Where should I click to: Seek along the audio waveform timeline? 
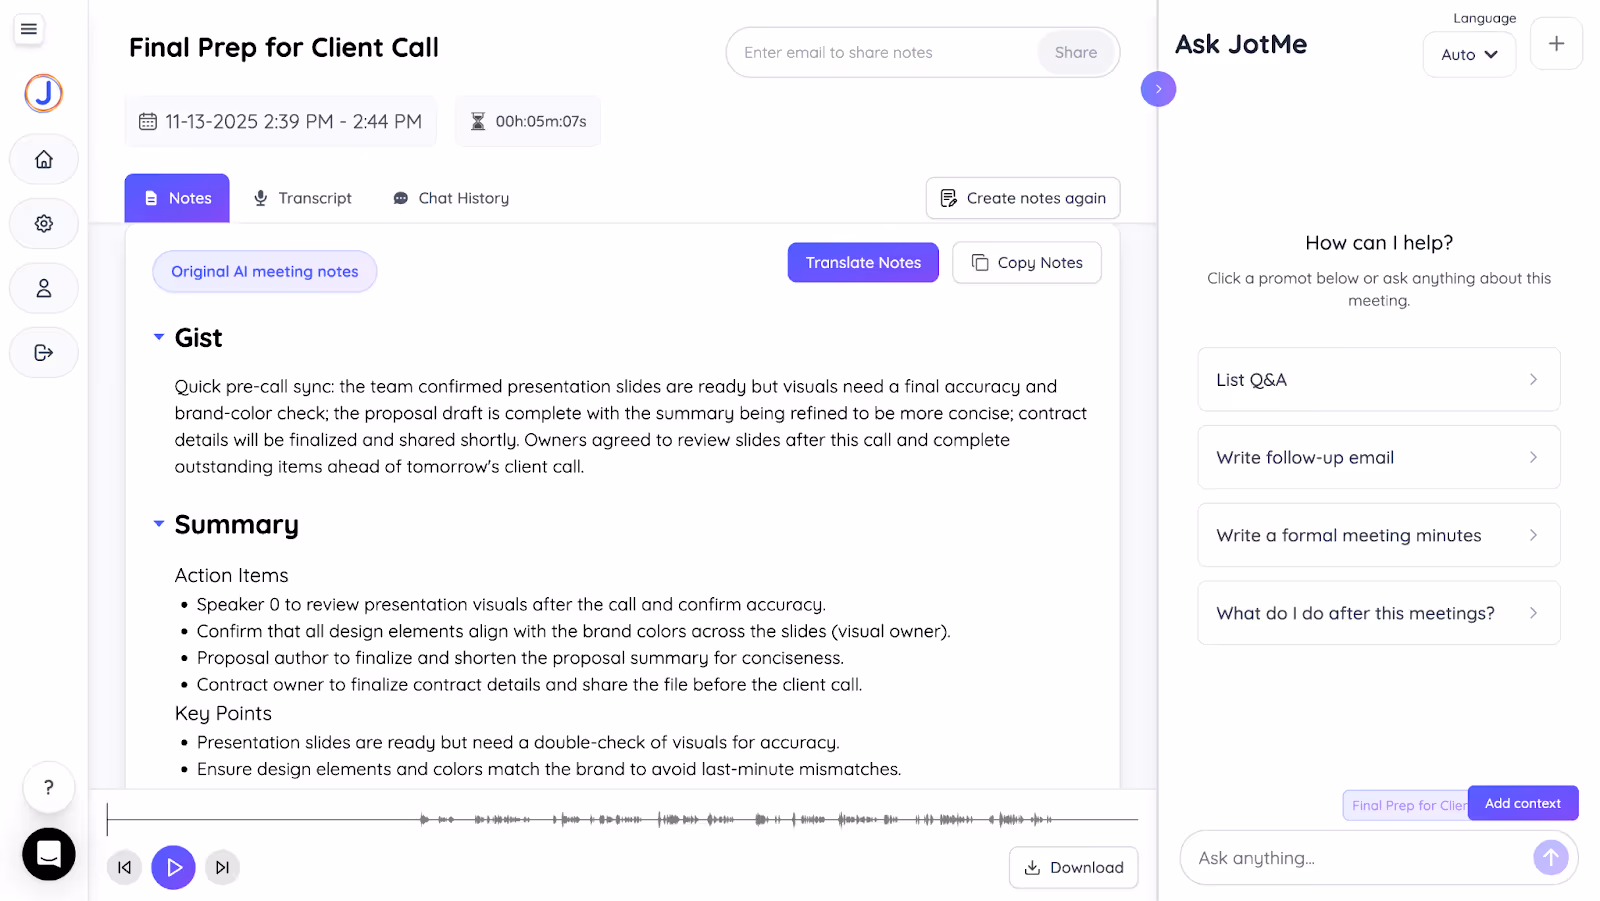[620, 819]
